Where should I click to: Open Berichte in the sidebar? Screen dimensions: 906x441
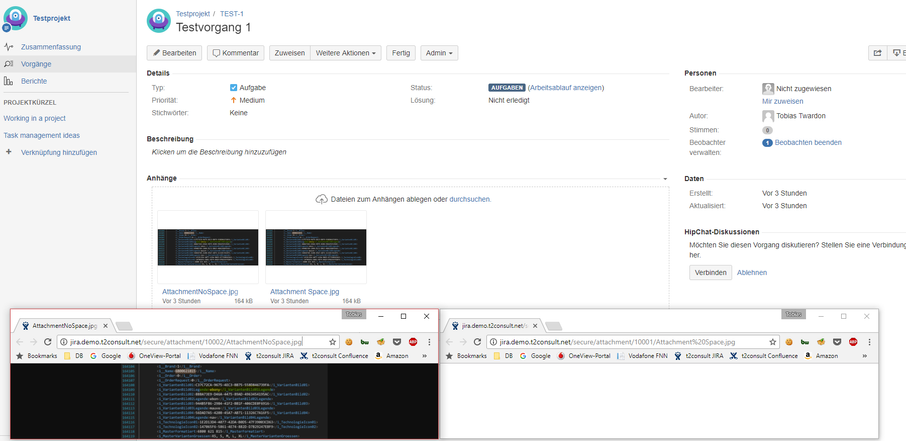pos(34,81)
